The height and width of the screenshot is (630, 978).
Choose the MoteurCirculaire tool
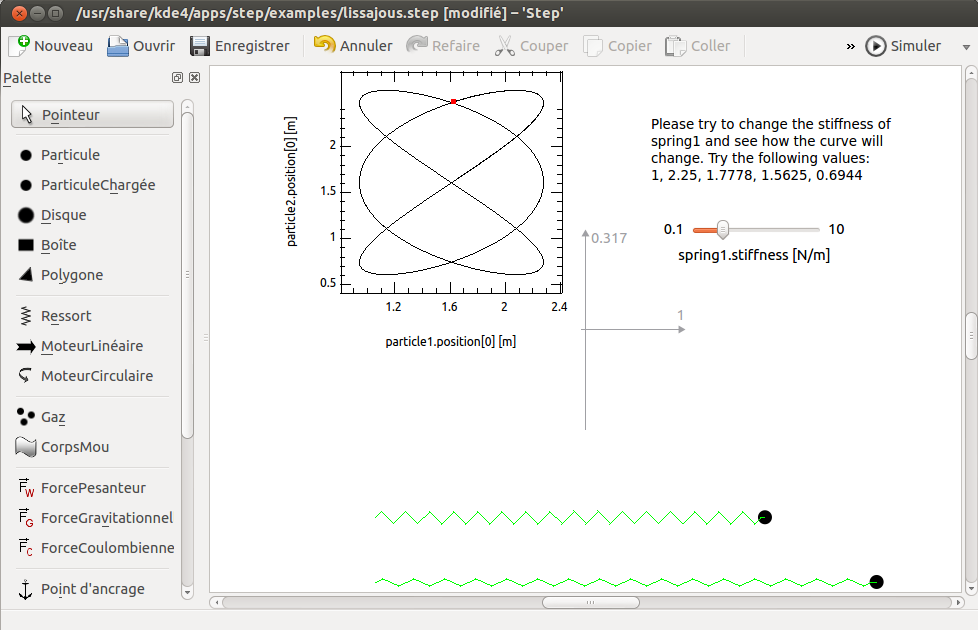(x=96, y=376)
